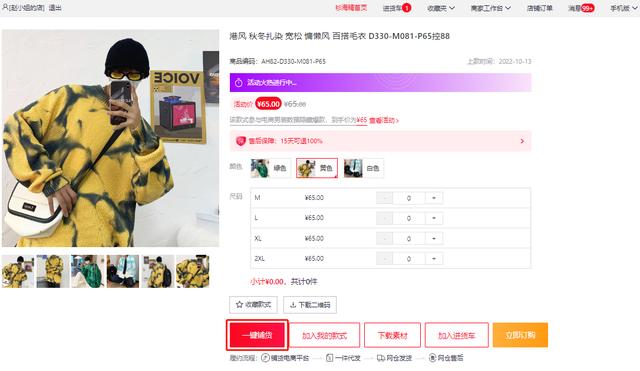640x371 pixels.
Task: Increase quantity for size M
Action: (x=434, y=198)
